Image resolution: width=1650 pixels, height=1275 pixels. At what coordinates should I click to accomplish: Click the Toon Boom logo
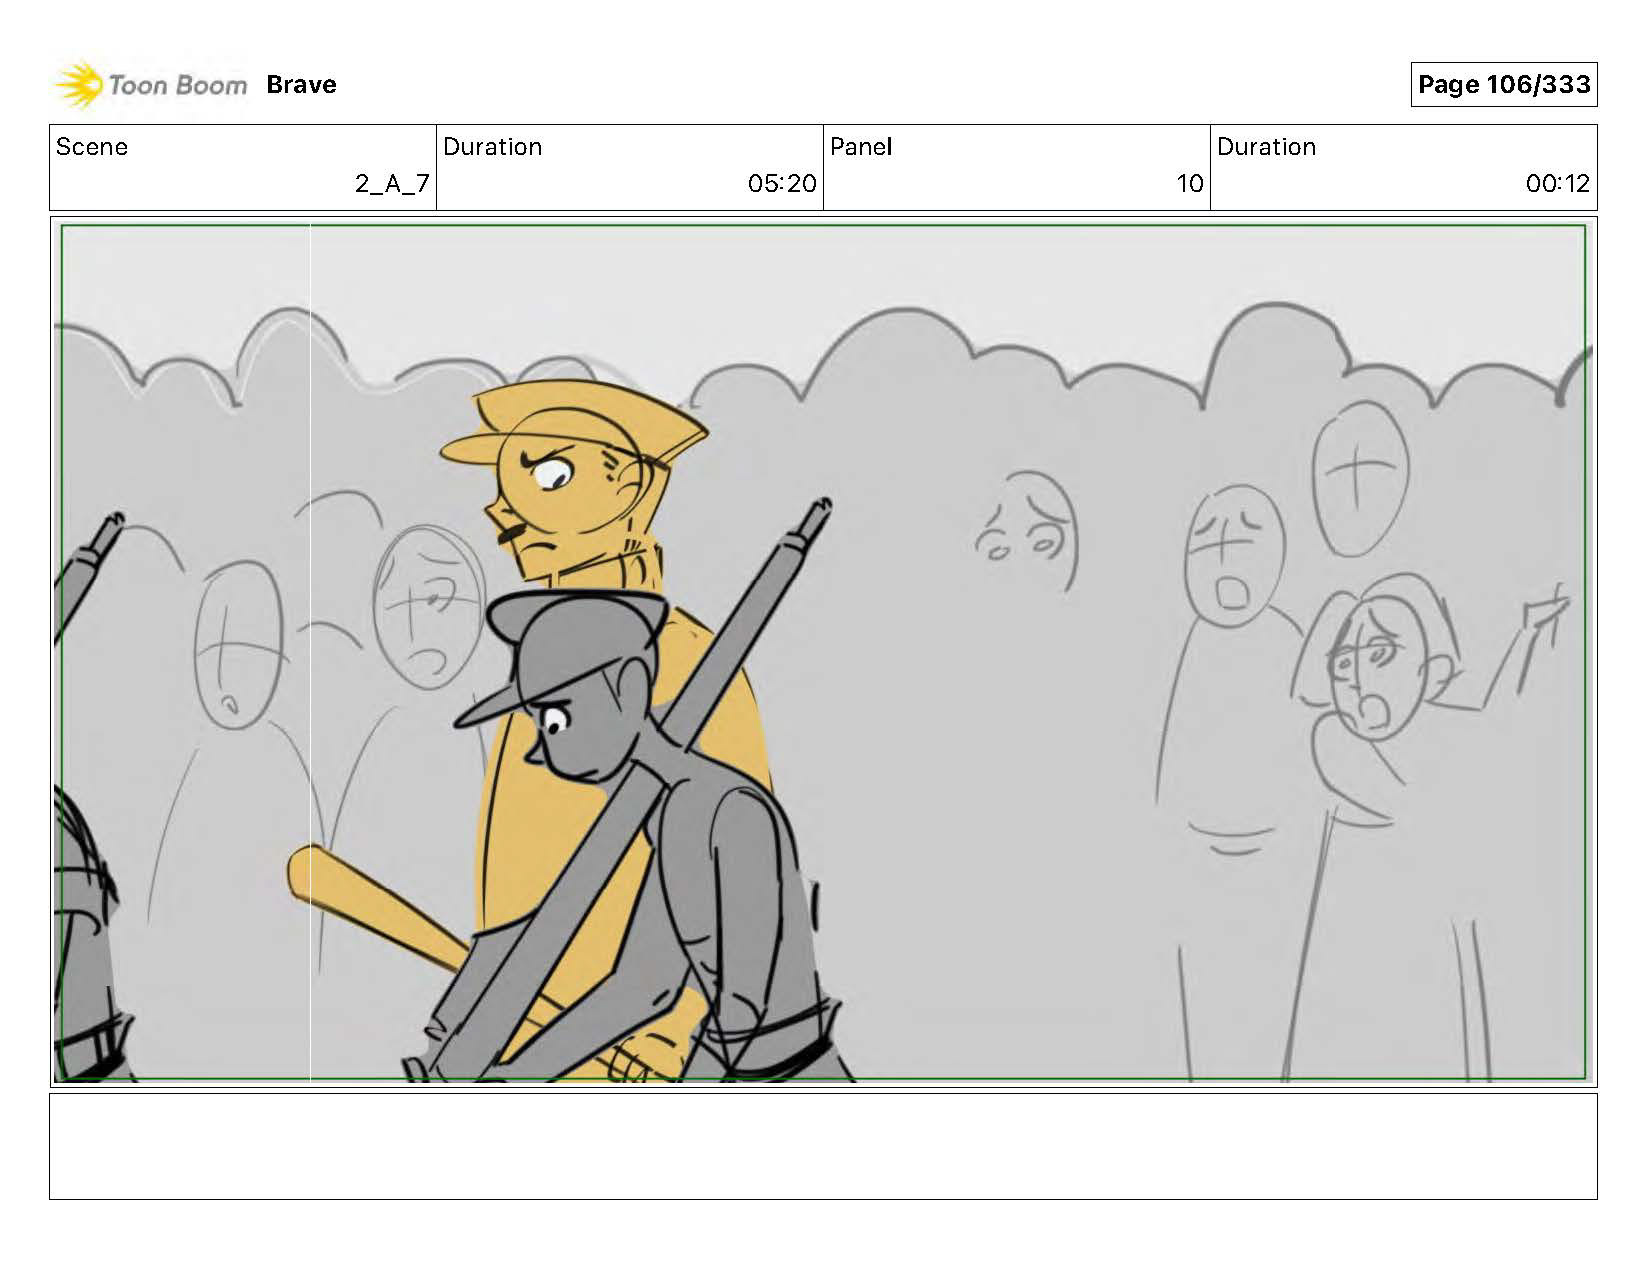tap(150, 85)
